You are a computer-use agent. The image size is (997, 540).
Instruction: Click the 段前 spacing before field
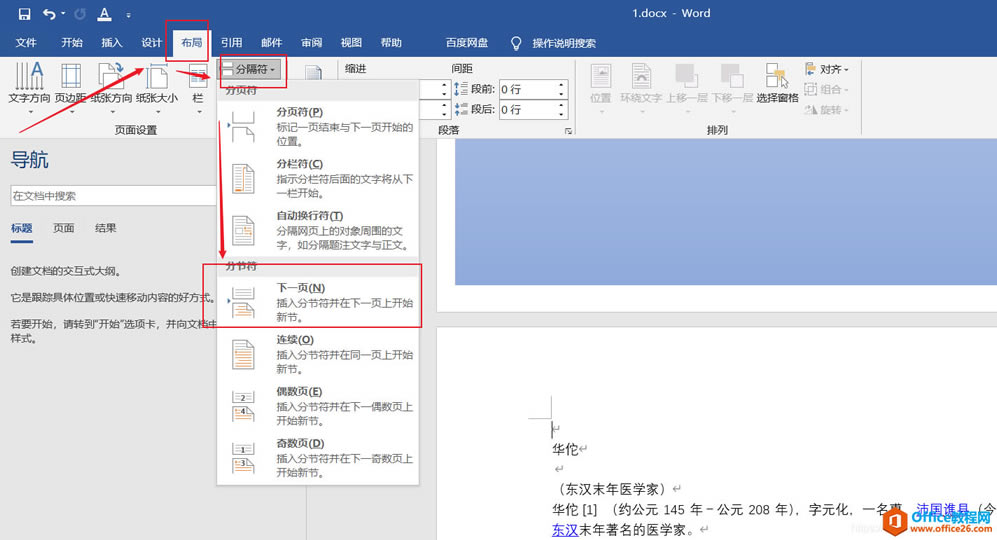coord(527,89)
